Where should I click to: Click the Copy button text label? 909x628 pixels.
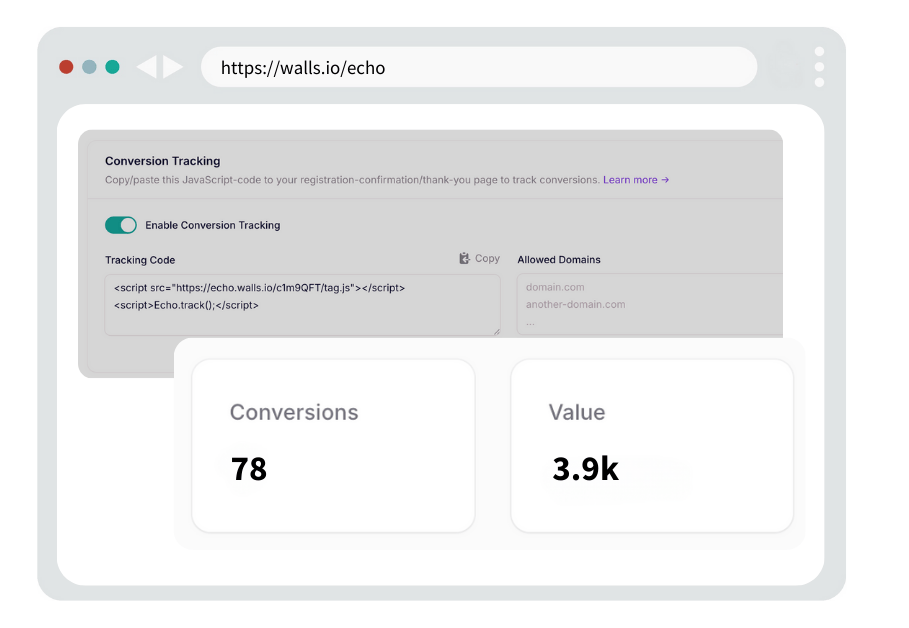pos(486,258)
